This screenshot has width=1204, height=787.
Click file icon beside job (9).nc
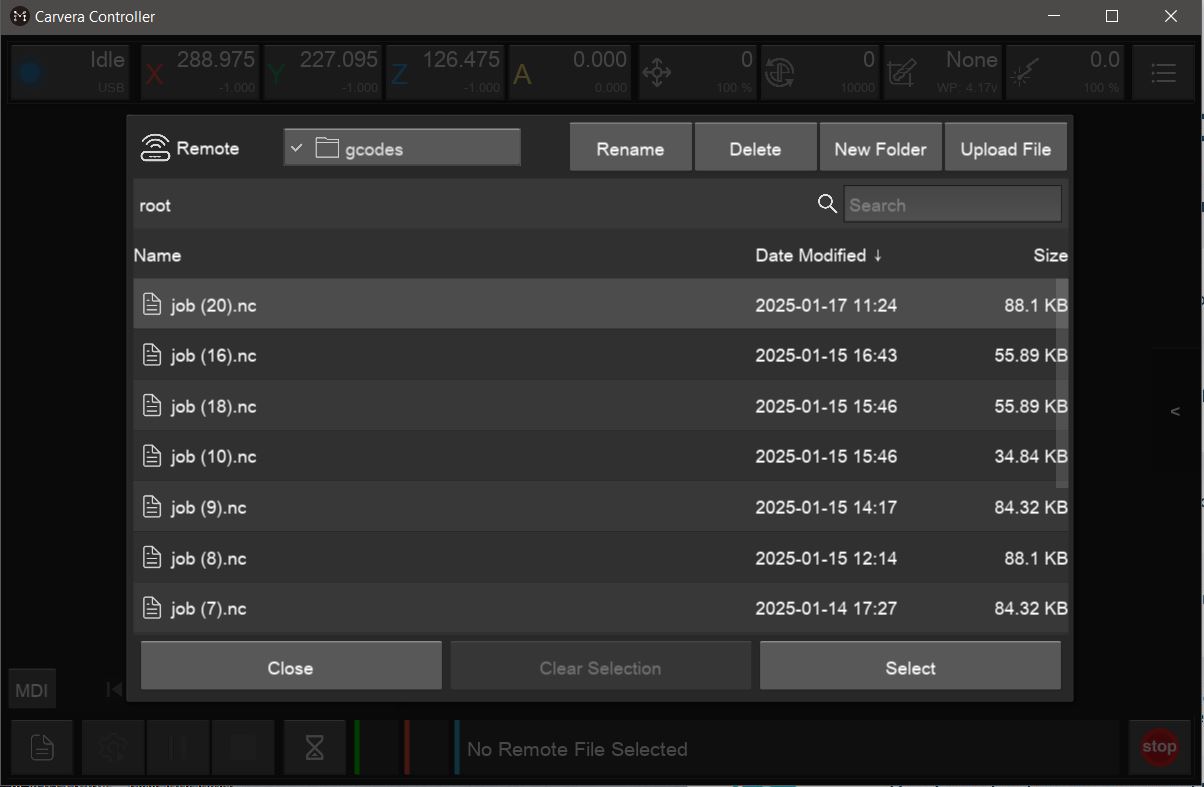pos(152,506)
